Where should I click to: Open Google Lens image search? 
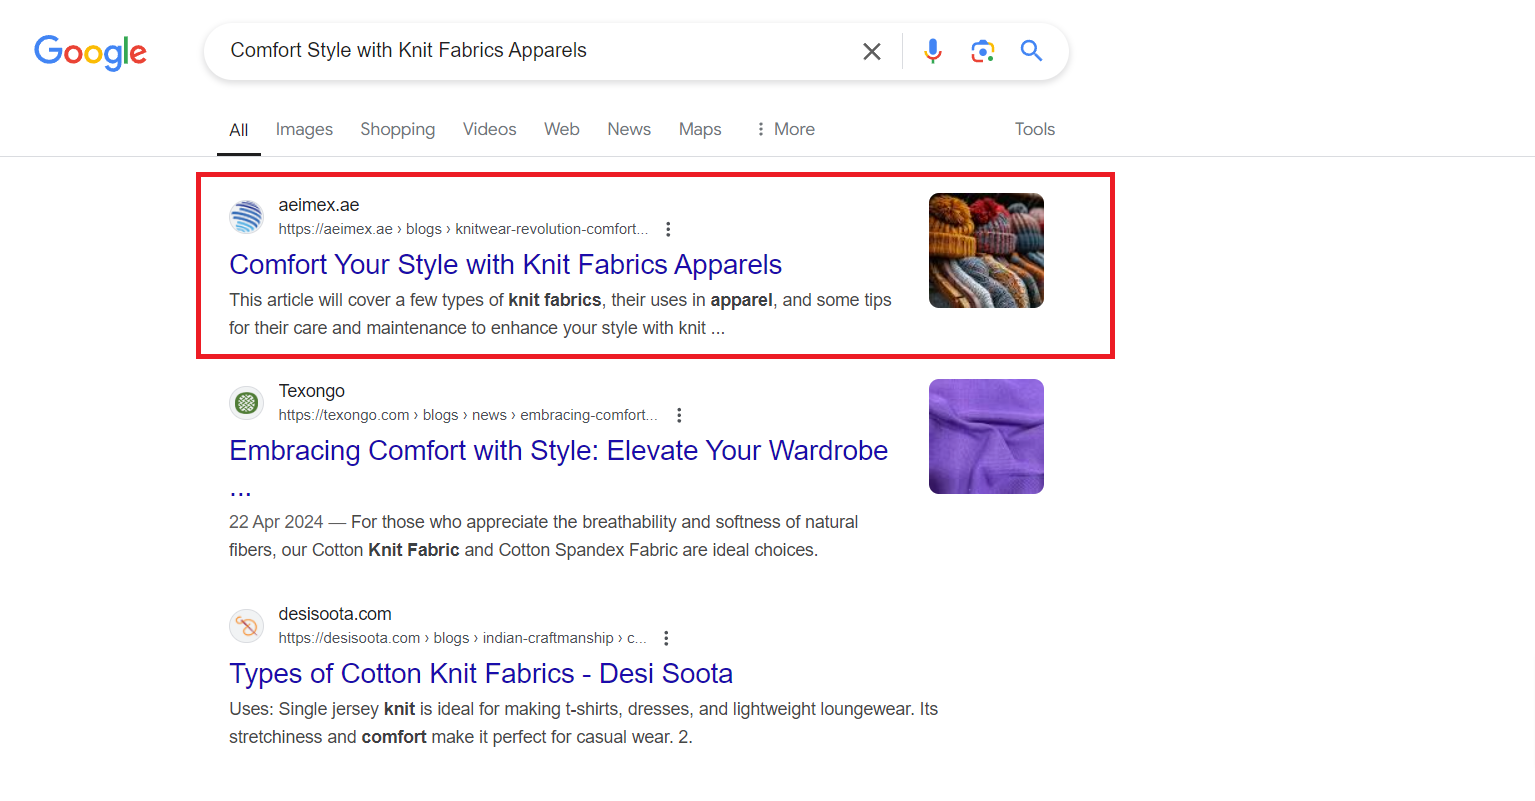pos(982,51)
